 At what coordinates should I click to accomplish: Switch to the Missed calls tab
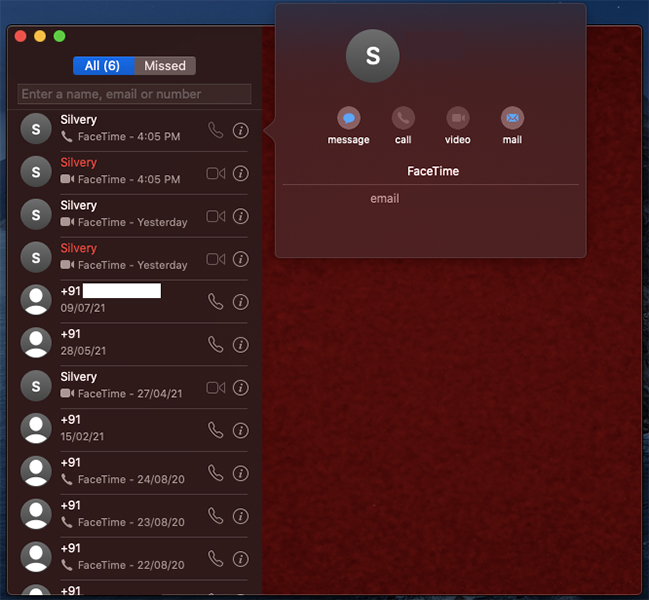165,66
